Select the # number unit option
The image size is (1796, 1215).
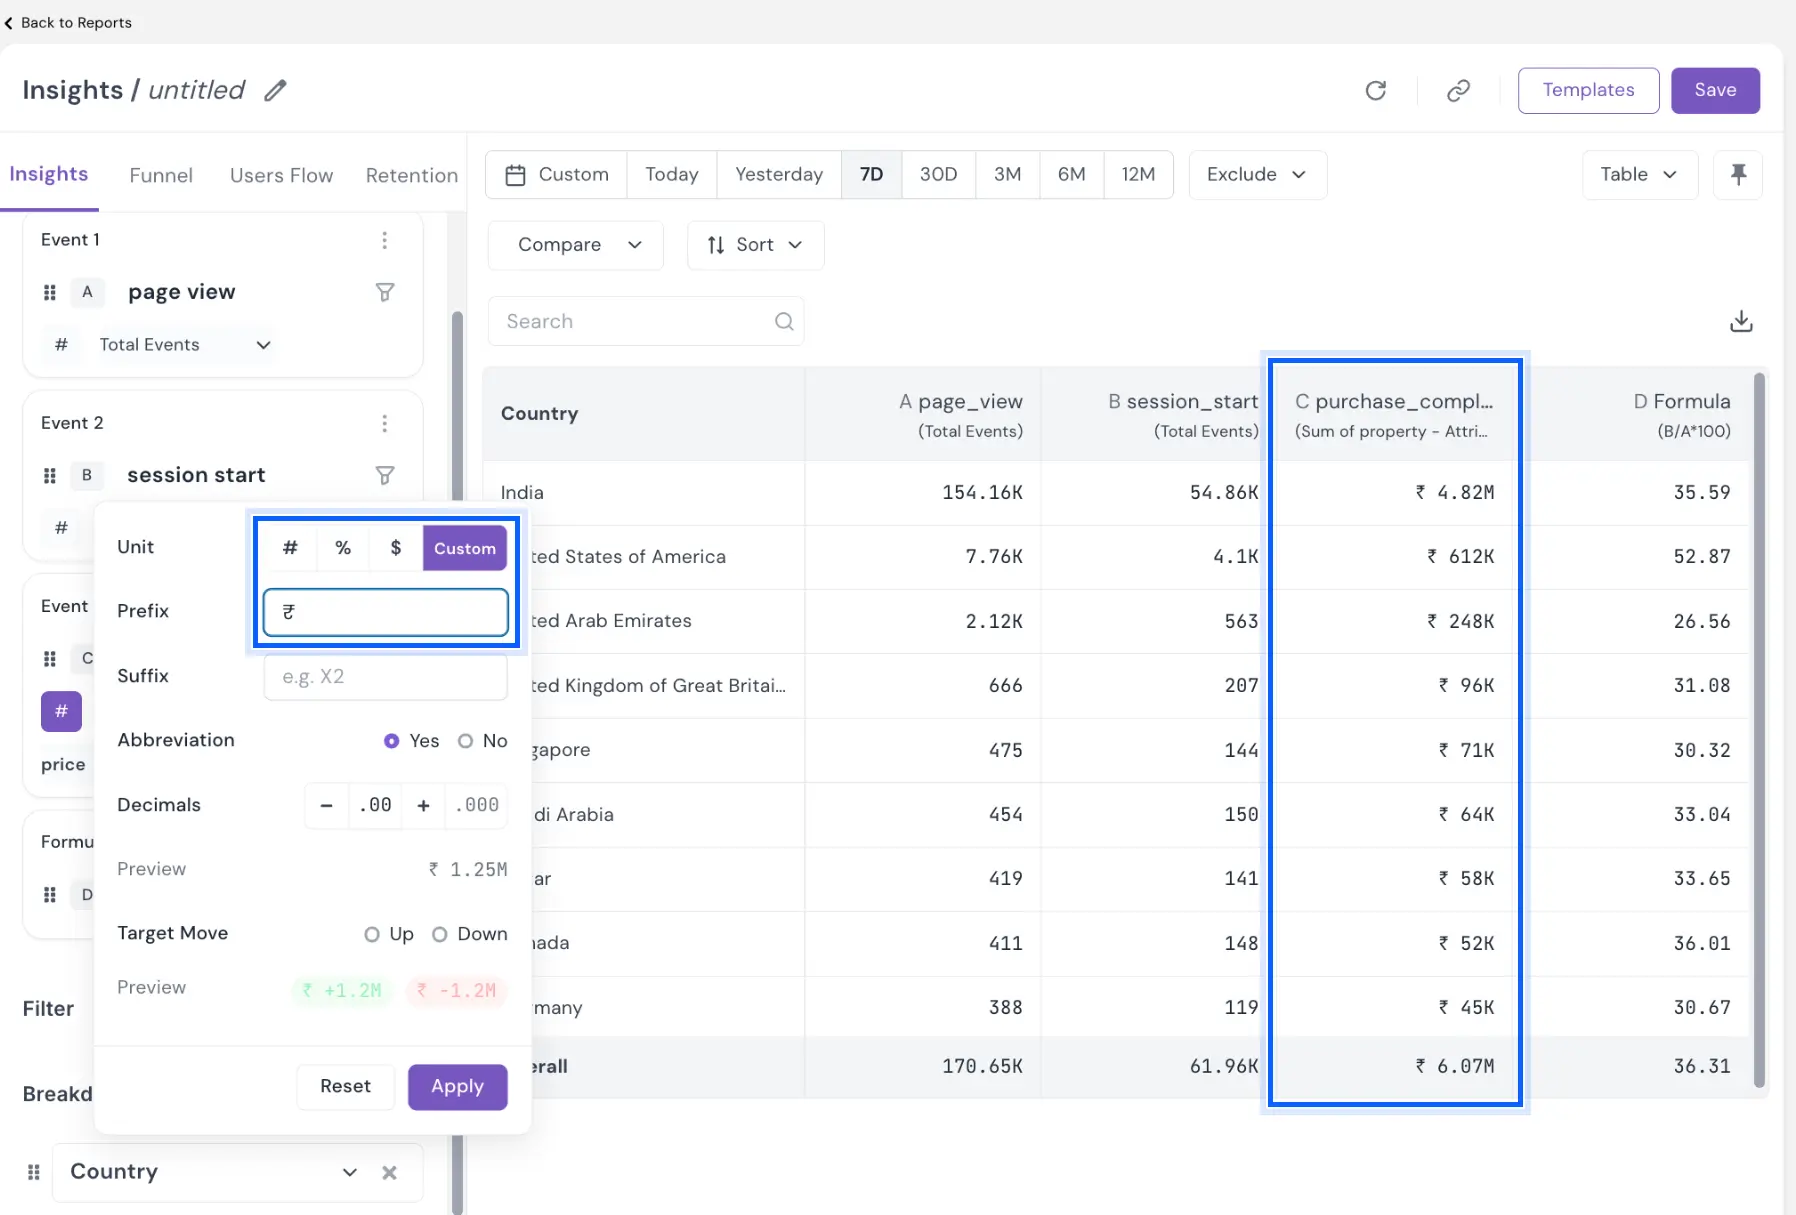coord(290,548)
